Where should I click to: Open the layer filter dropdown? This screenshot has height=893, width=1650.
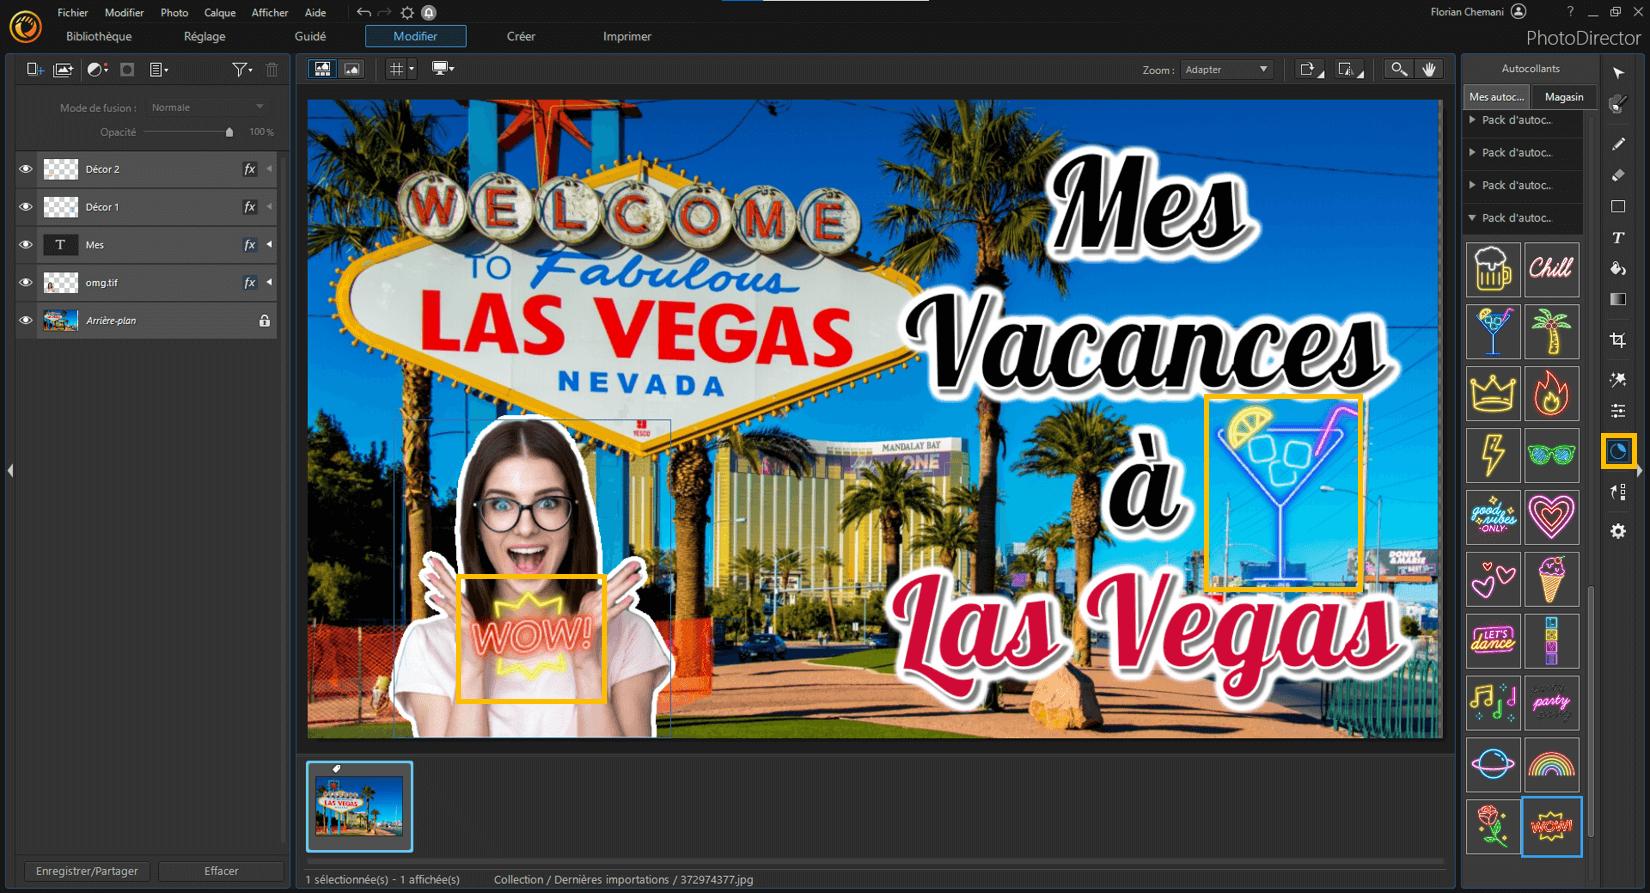241,69
